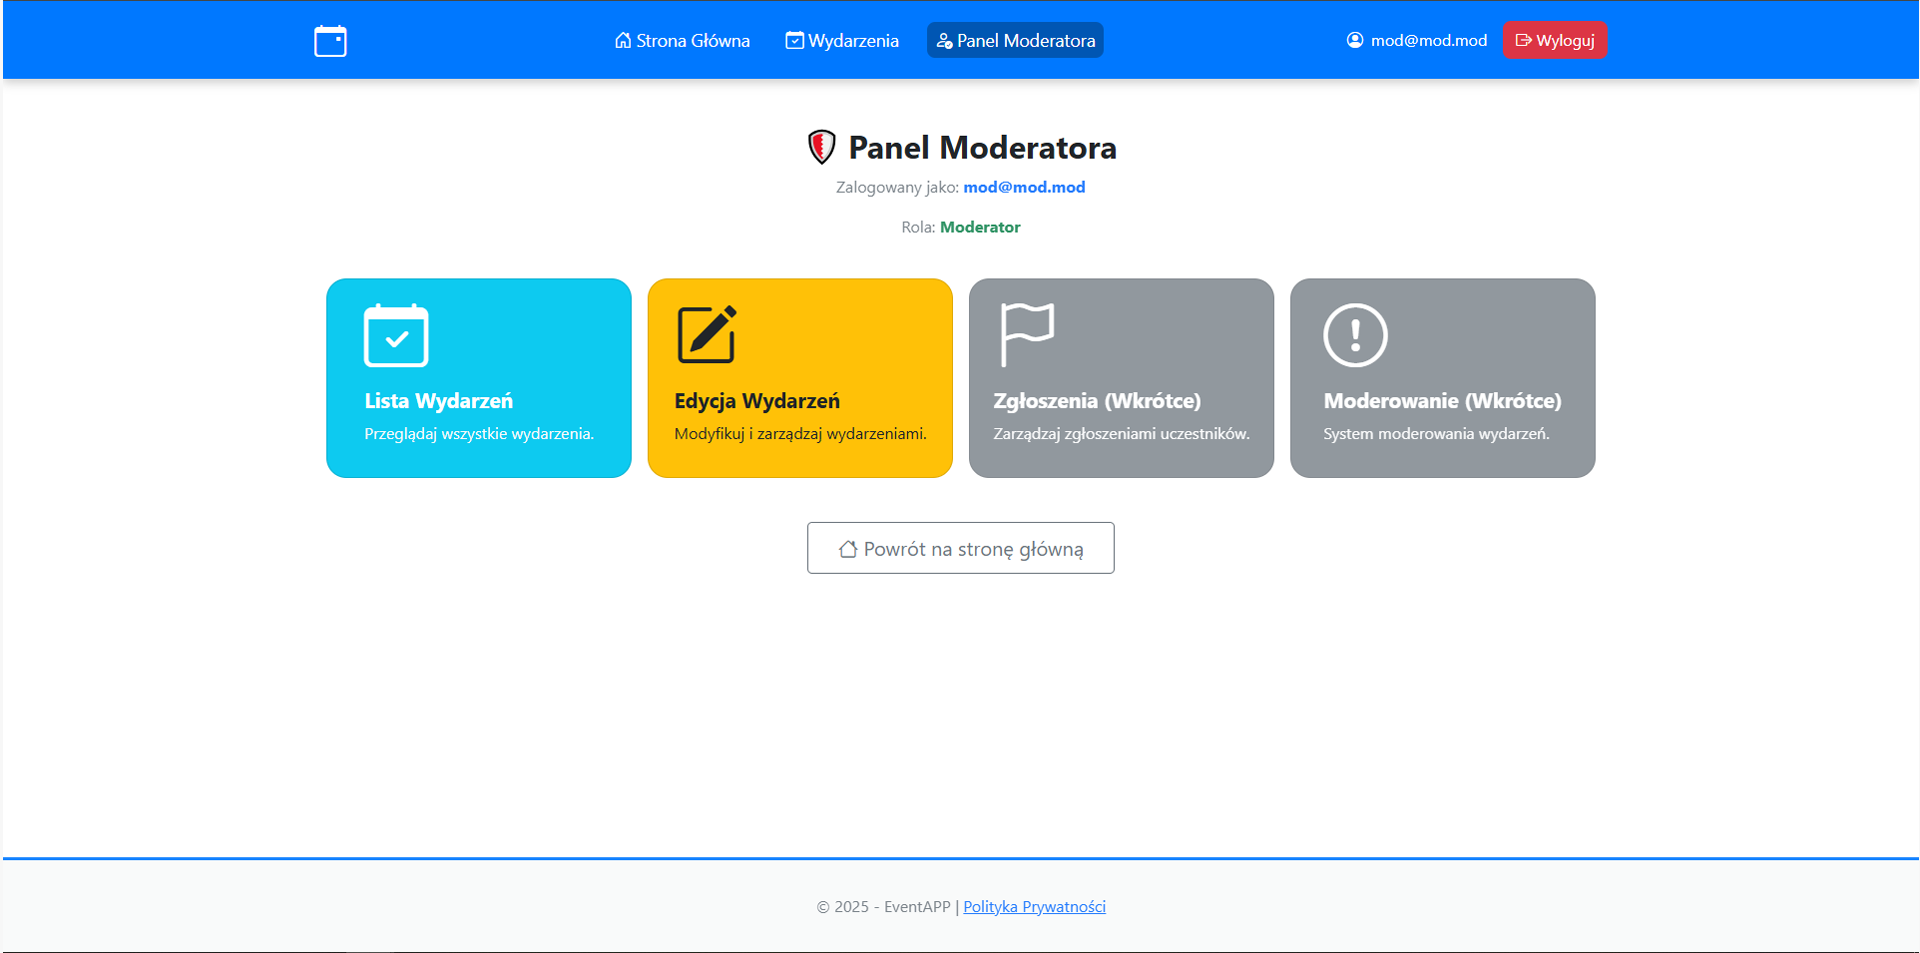The width and height of the screenshot is (1920, 953).
Task: Click the pencil edit icon on Edycja Wydarzeń card
Action: click(x=707, y=334)
